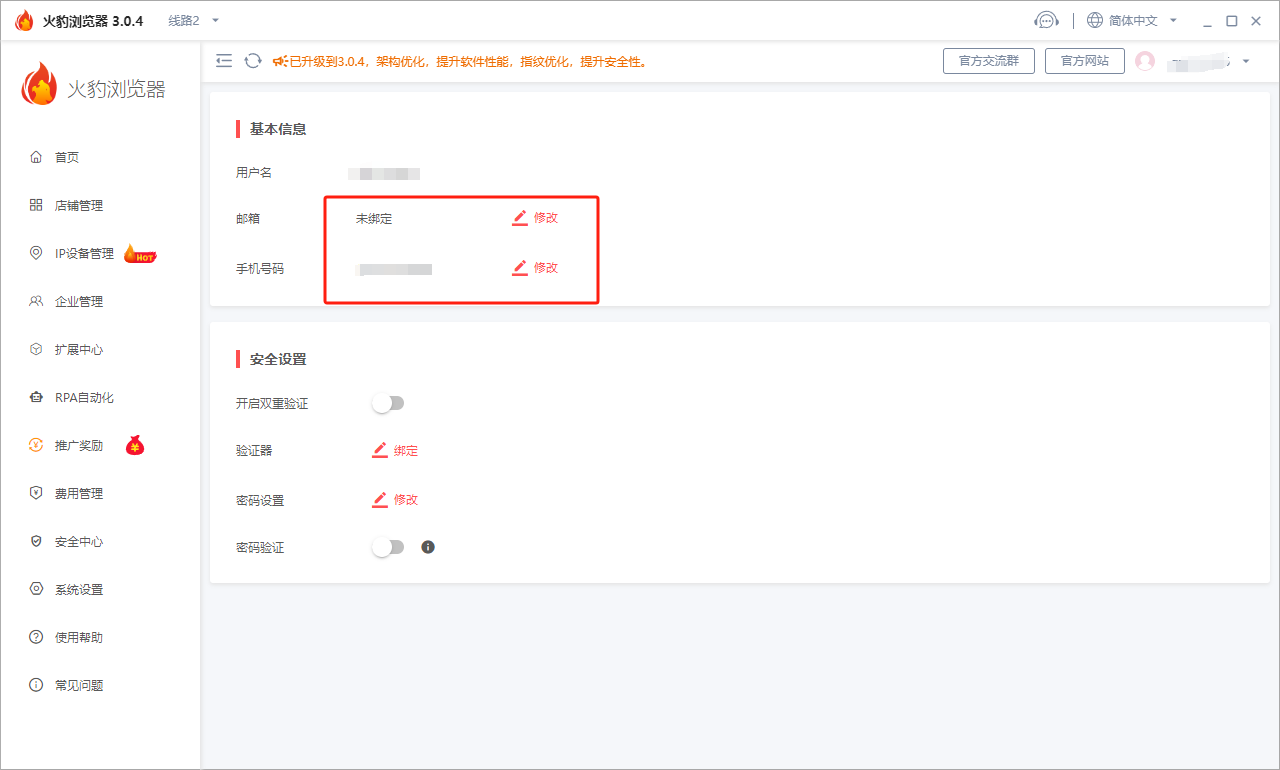This screenshot has width=1280, height=770.
Task: Enable the 开启双重验证 switch
Action: click(x=388, y=402)
